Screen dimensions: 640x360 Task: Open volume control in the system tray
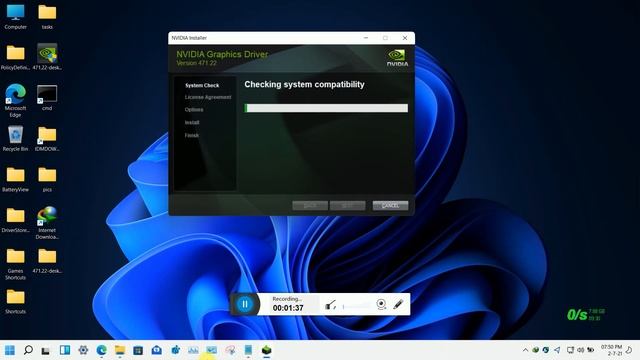[x=580, y=350]
